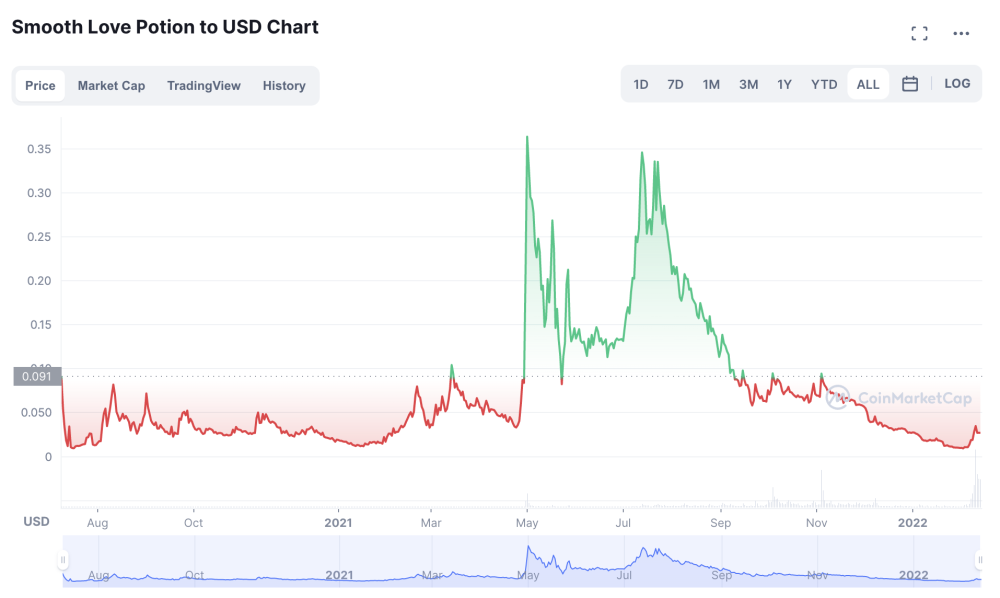The width and height of the screenshot is (1000, 598).
Task: Choose the 1M time range
Action: [711, 85]
